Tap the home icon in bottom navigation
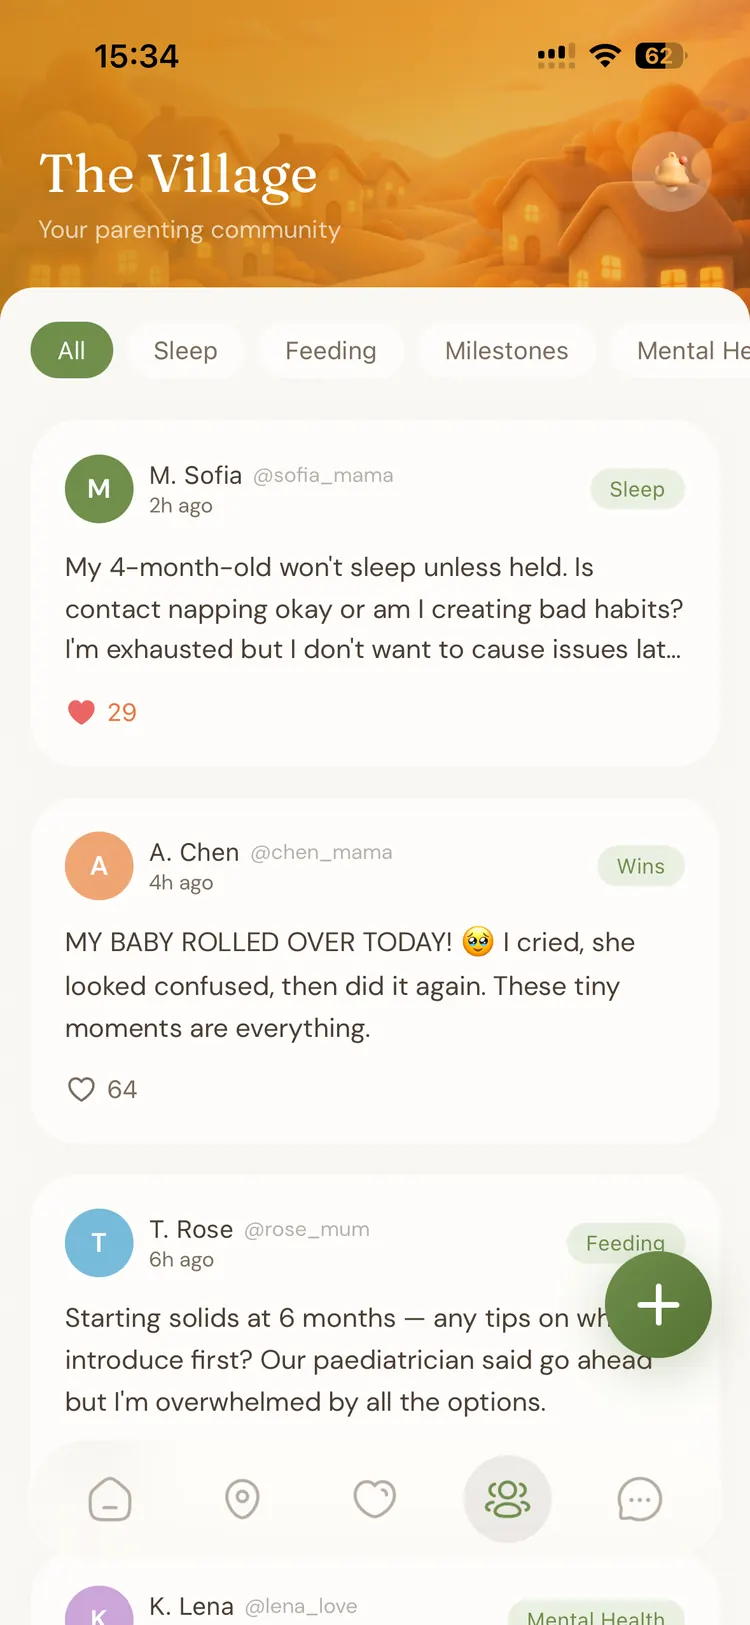 [110, 1499]
